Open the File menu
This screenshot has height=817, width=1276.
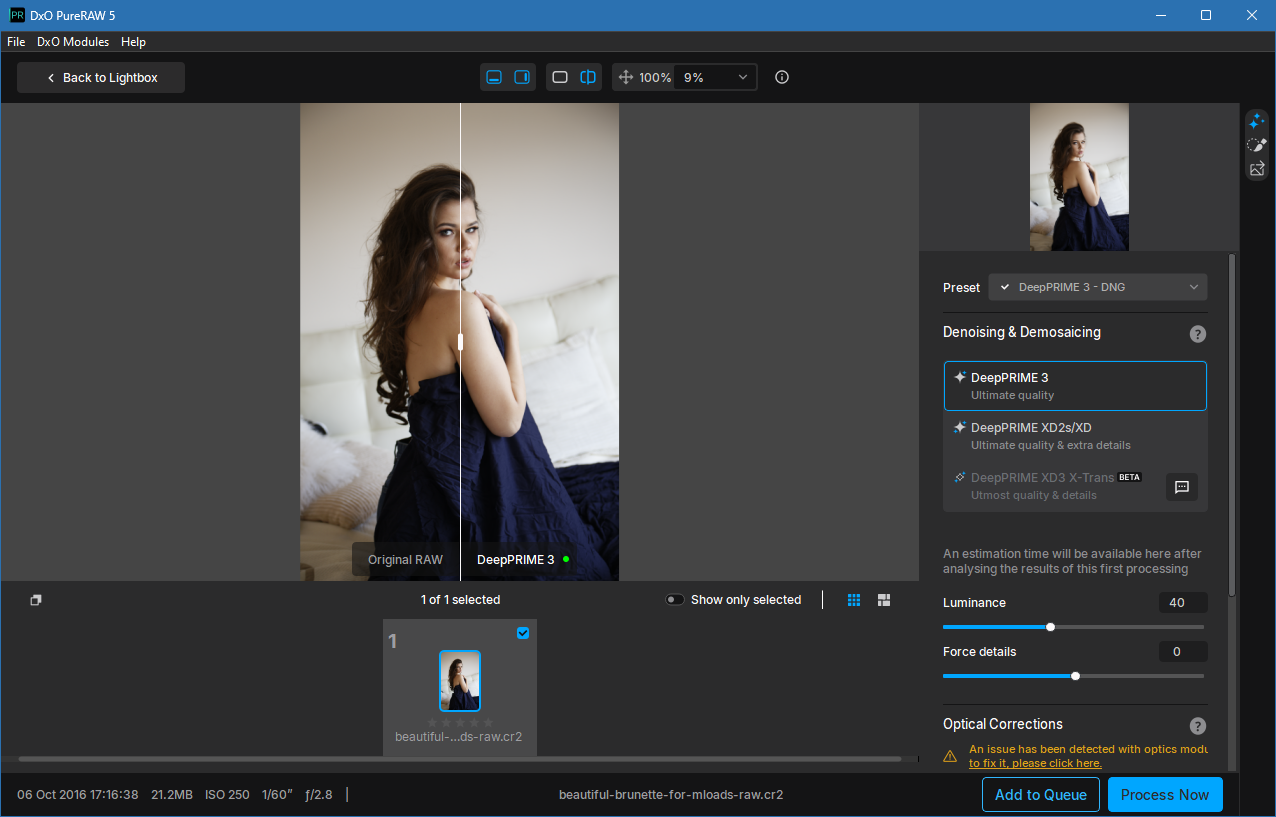16,42
